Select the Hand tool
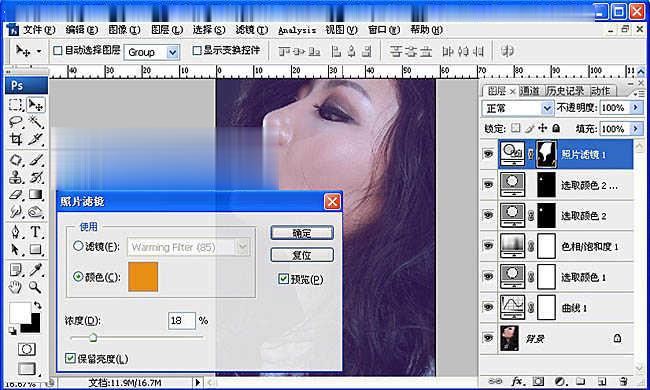Image resolution: width=650 pixels, height=390 pixels. pyautogui.click(x=16, y=287)
